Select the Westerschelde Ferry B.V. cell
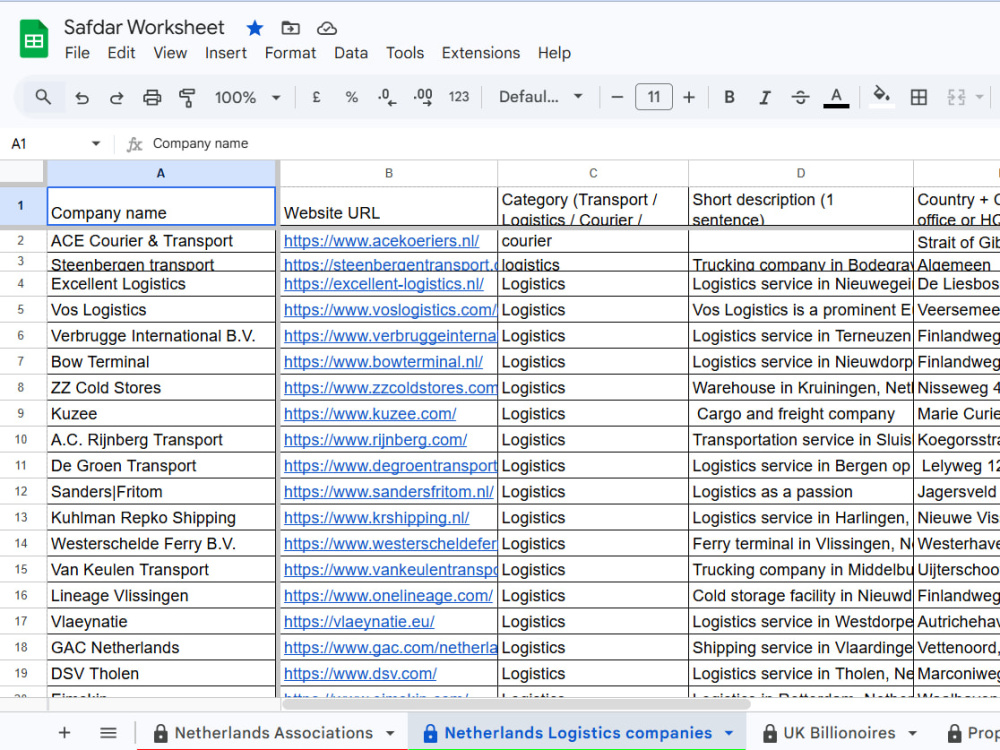1000x750 pixels. (x=161, y=544)
